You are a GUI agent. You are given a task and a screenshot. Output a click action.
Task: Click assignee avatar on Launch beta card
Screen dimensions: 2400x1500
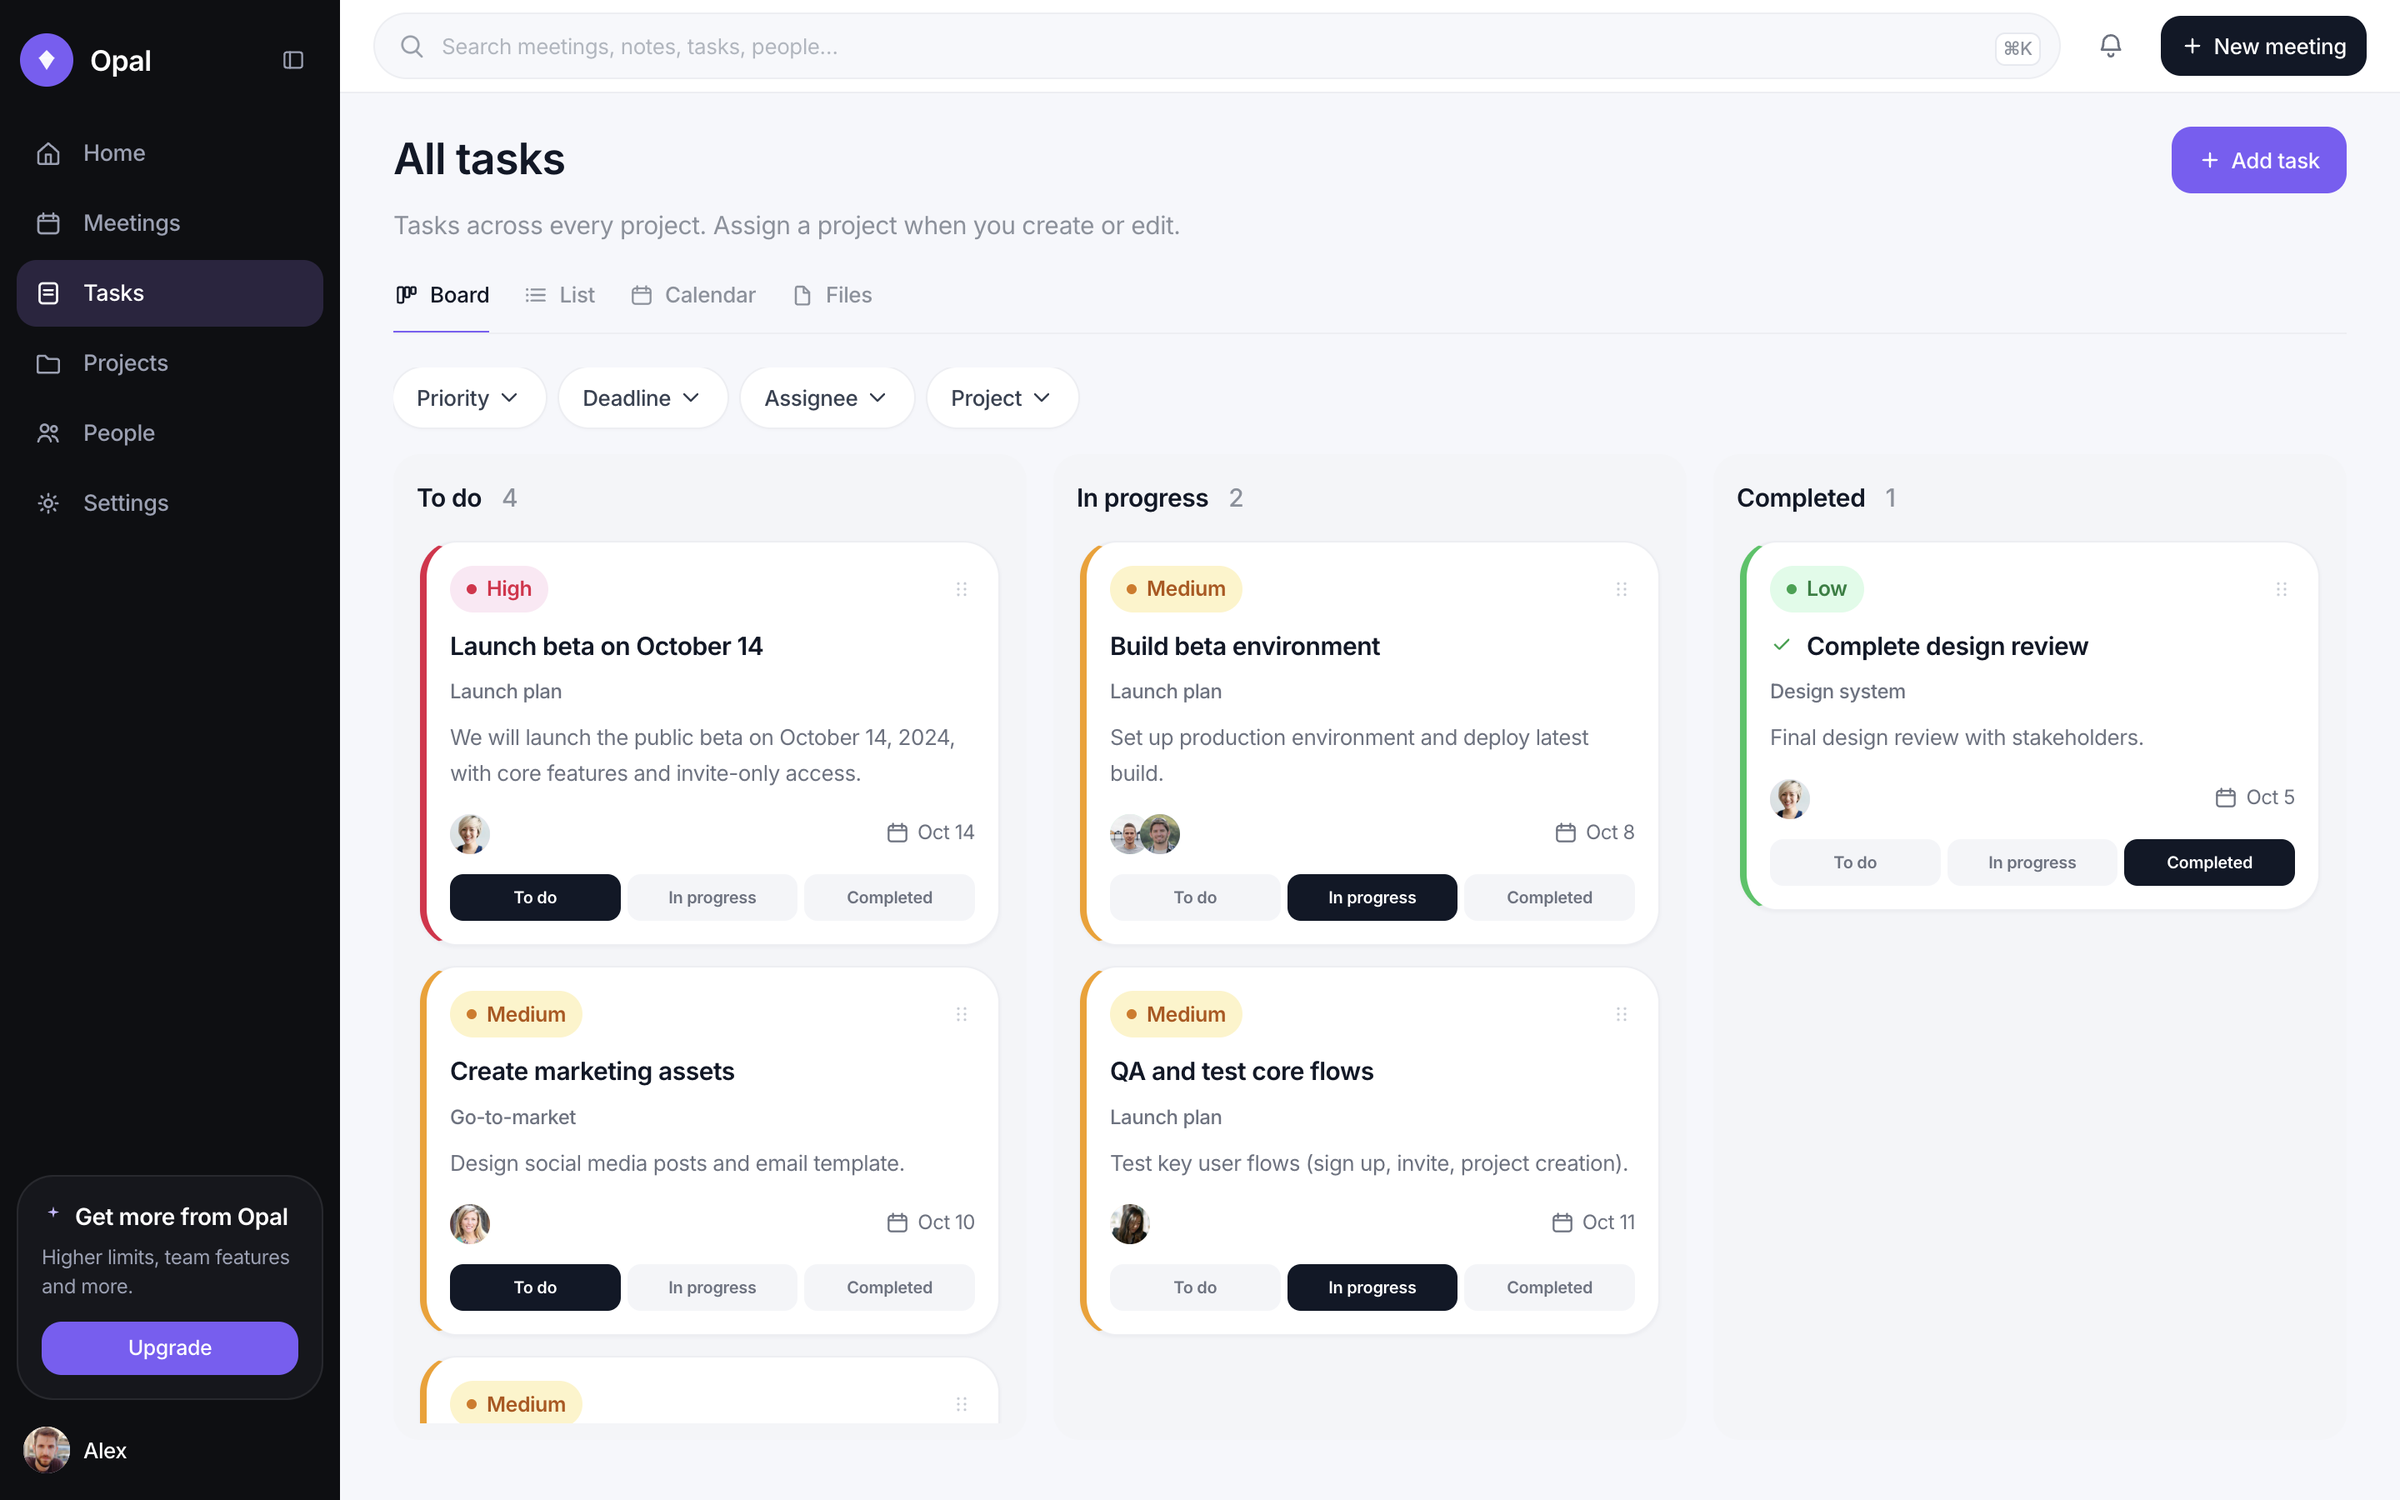(470, 833)
